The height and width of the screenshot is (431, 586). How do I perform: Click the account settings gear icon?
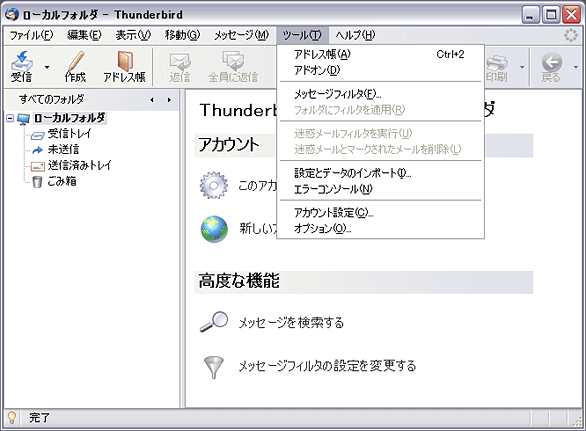click(x=213, y=185)
